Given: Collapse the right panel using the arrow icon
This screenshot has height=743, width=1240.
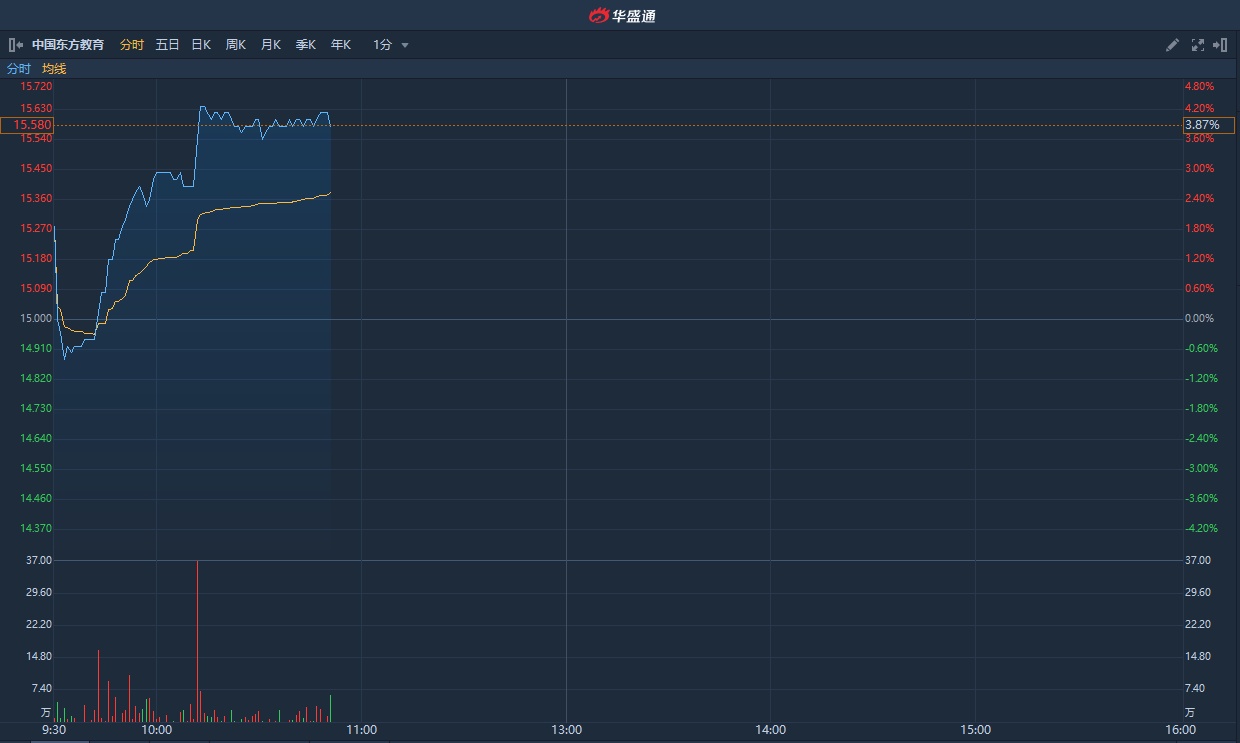Looking at the screenshot, I should pos(1220,45).
